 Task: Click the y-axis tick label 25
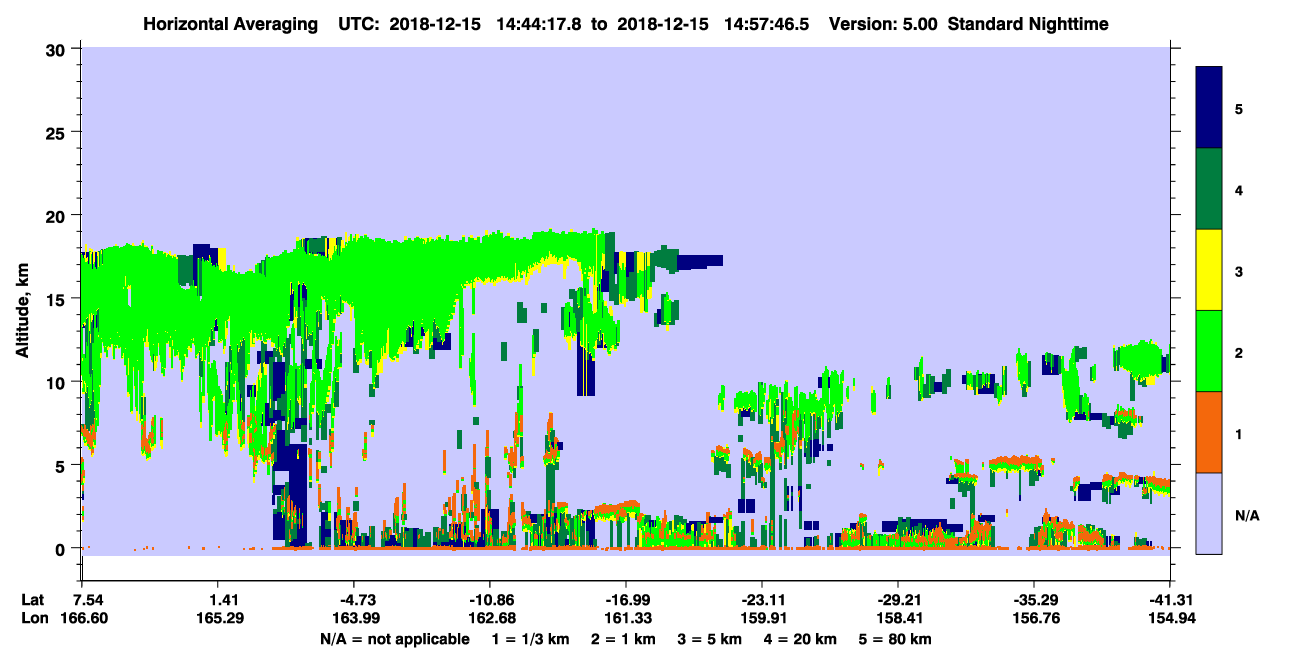pos(57,132)
